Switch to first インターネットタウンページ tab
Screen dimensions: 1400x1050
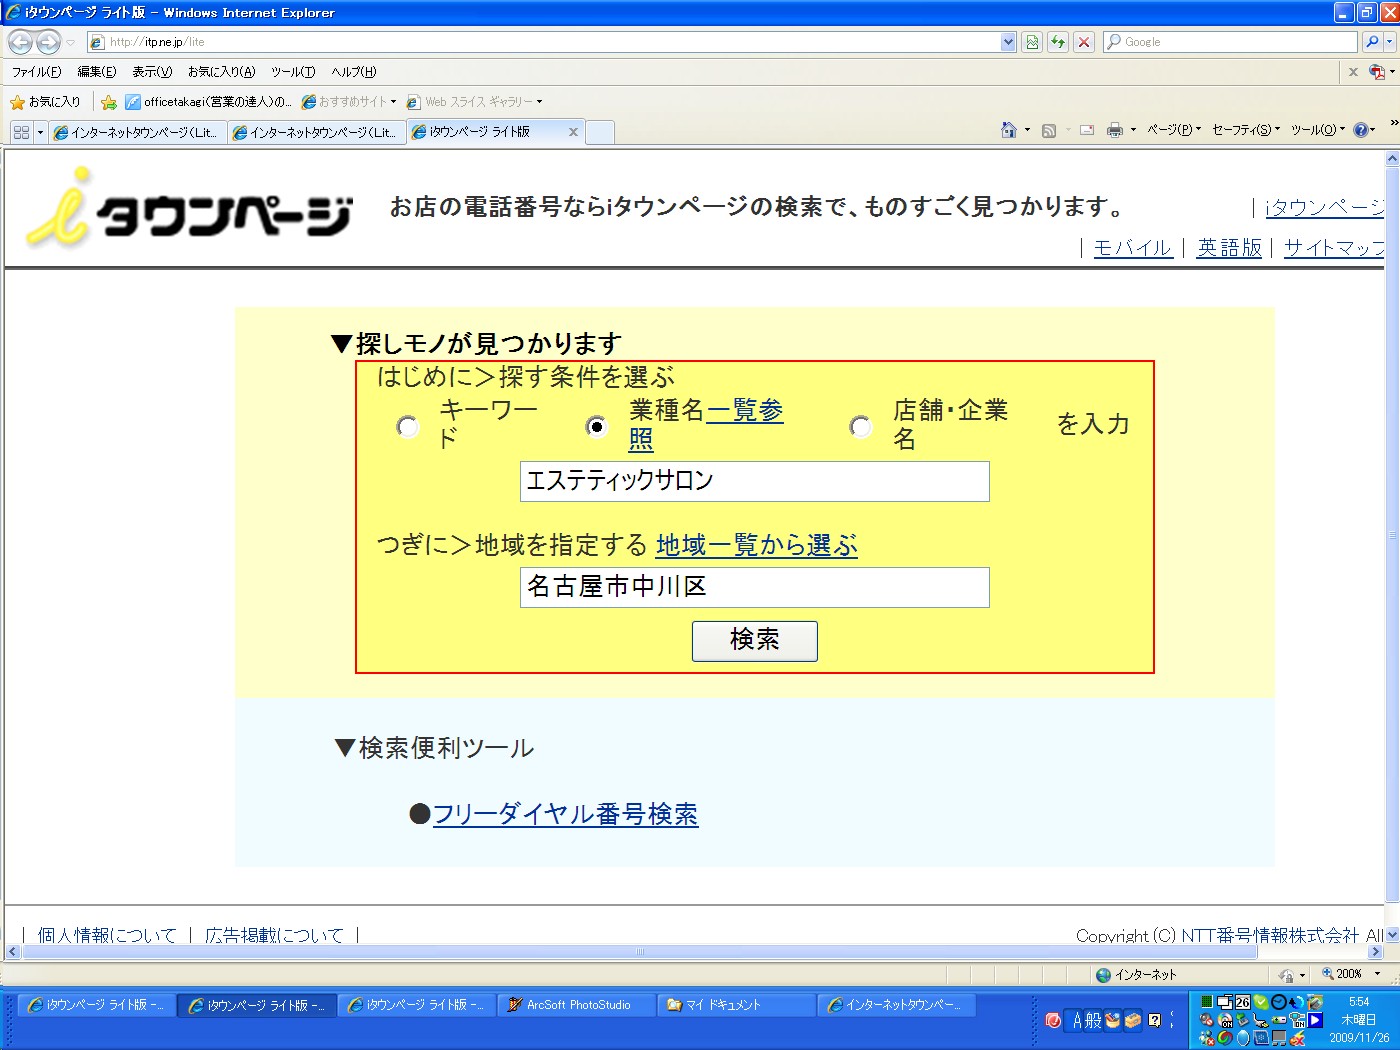(x=138, y=132)
